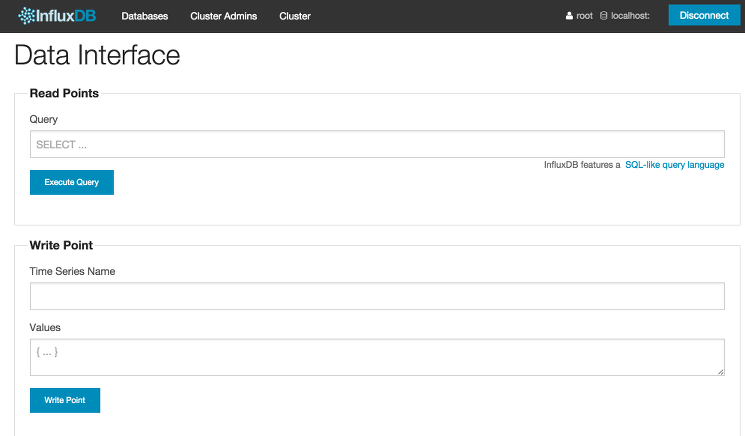
Task: Focus the Values textarea
Action: tap(377, 357)
